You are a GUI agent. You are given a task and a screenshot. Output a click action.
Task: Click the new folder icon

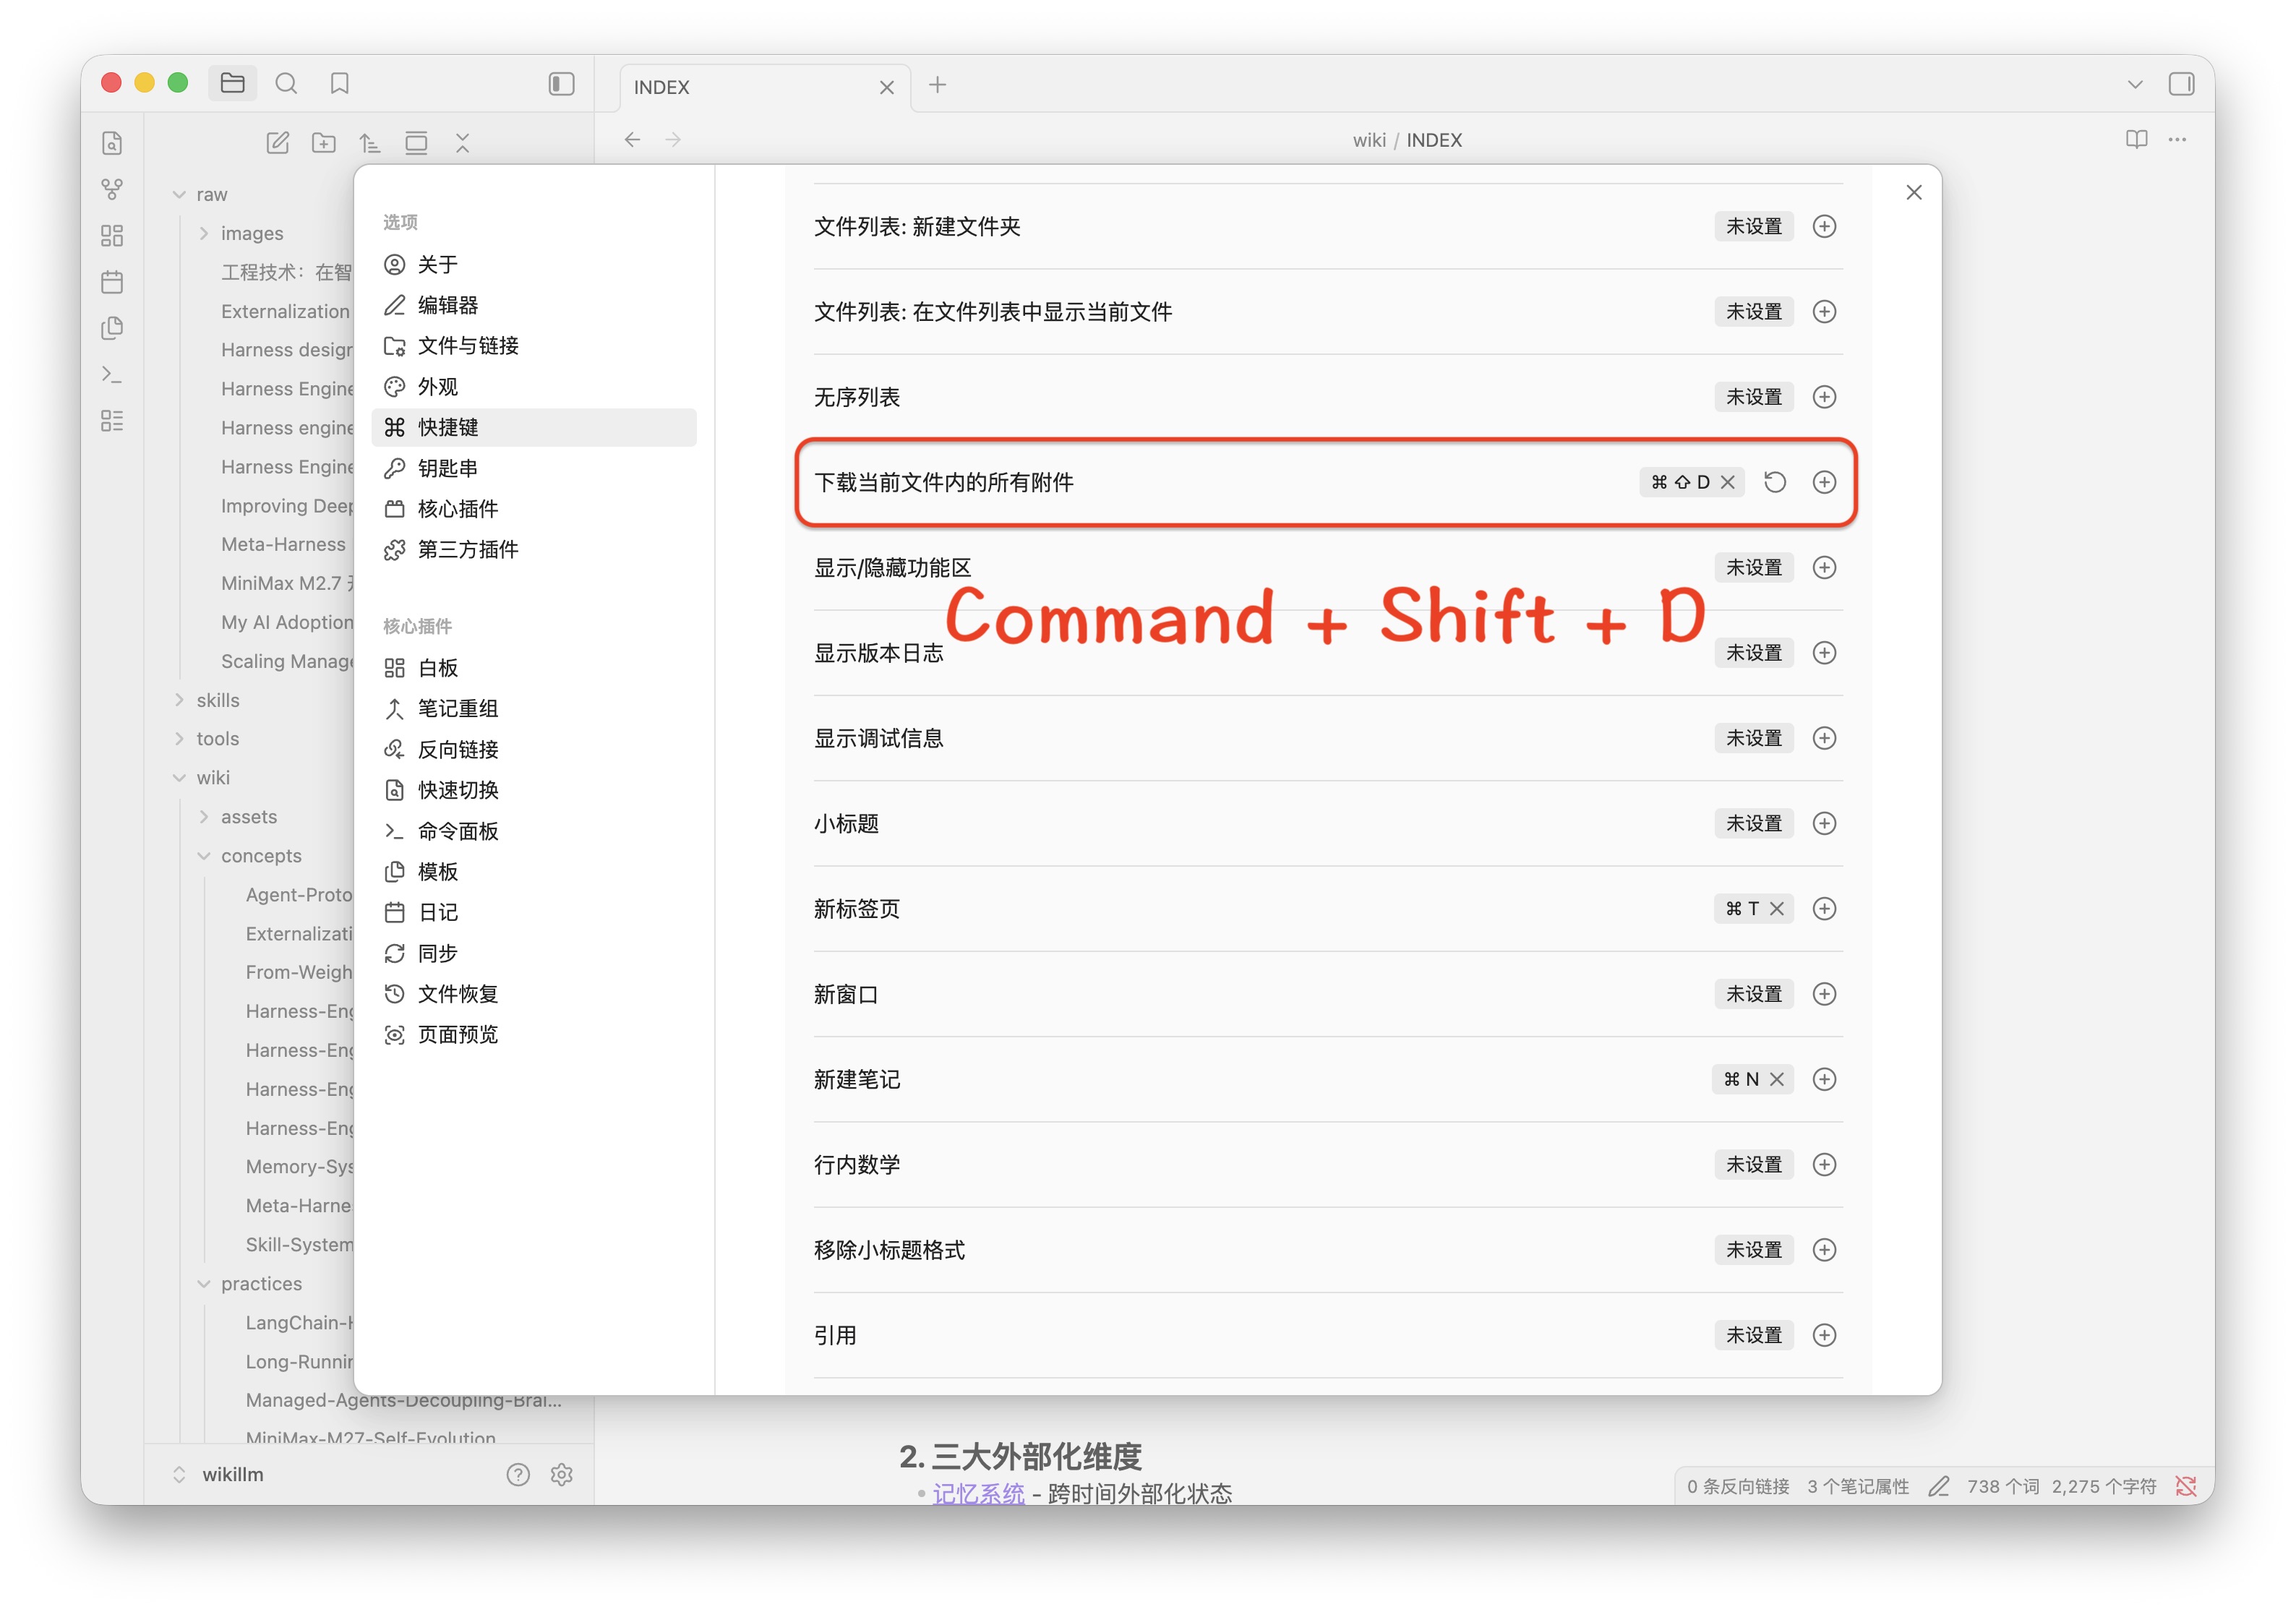[x=324, y=143]
